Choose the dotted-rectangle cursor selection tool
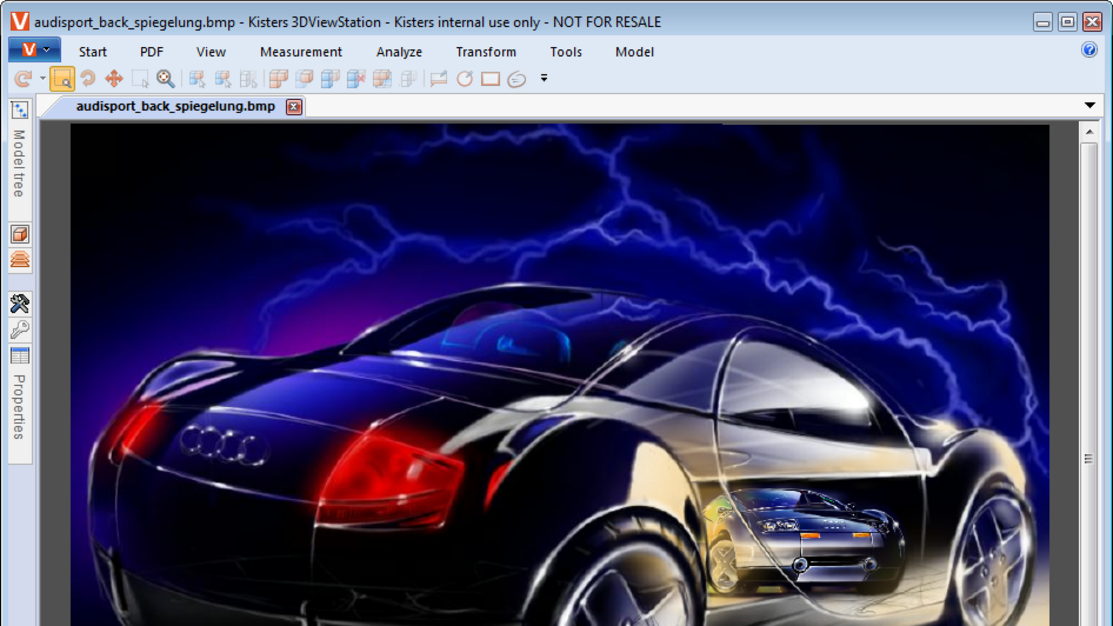Image resolution: width=1113 pixels, height=626 pixels. tap(140, 79)
